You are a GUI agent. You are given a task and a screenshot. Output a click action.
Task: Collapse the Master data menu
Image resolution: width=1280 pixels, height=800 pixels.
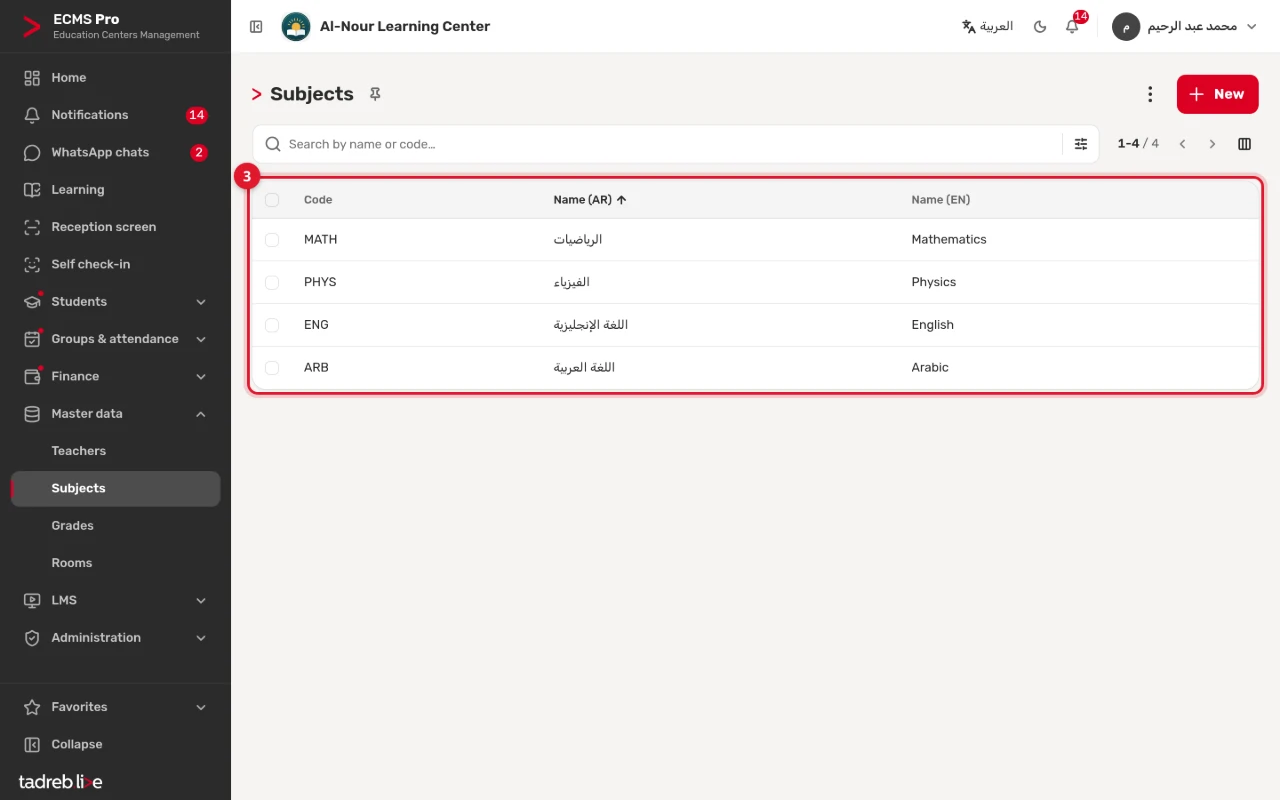[115, 414]
